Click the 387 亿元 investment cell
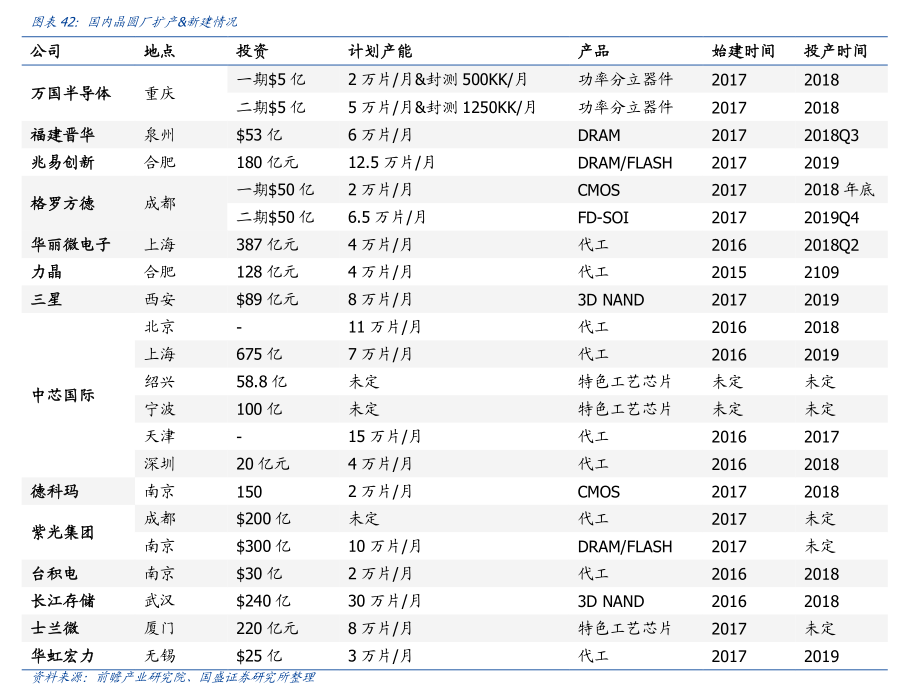The height and width of the screenshot is (698, 912). (x=267, y=244)
